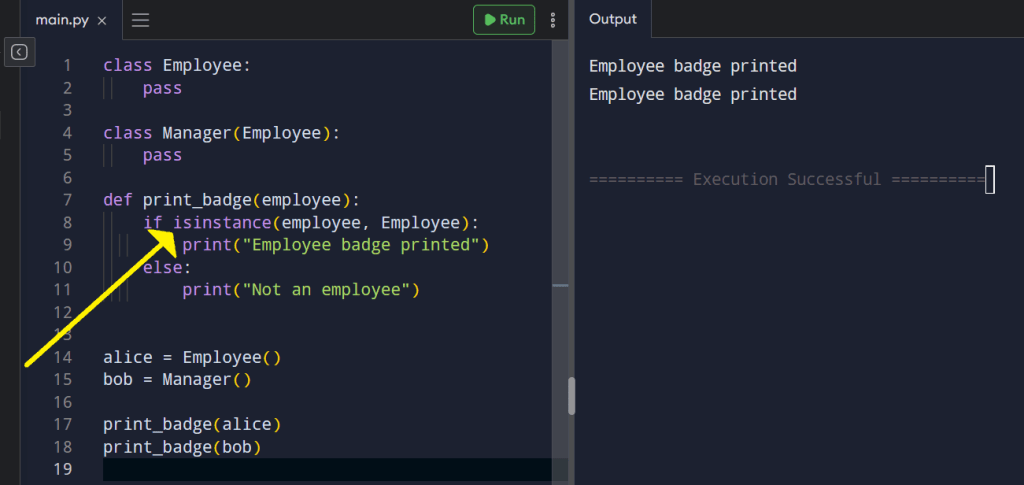
Task: Run the Python program
Action: (x=504, y=20)
